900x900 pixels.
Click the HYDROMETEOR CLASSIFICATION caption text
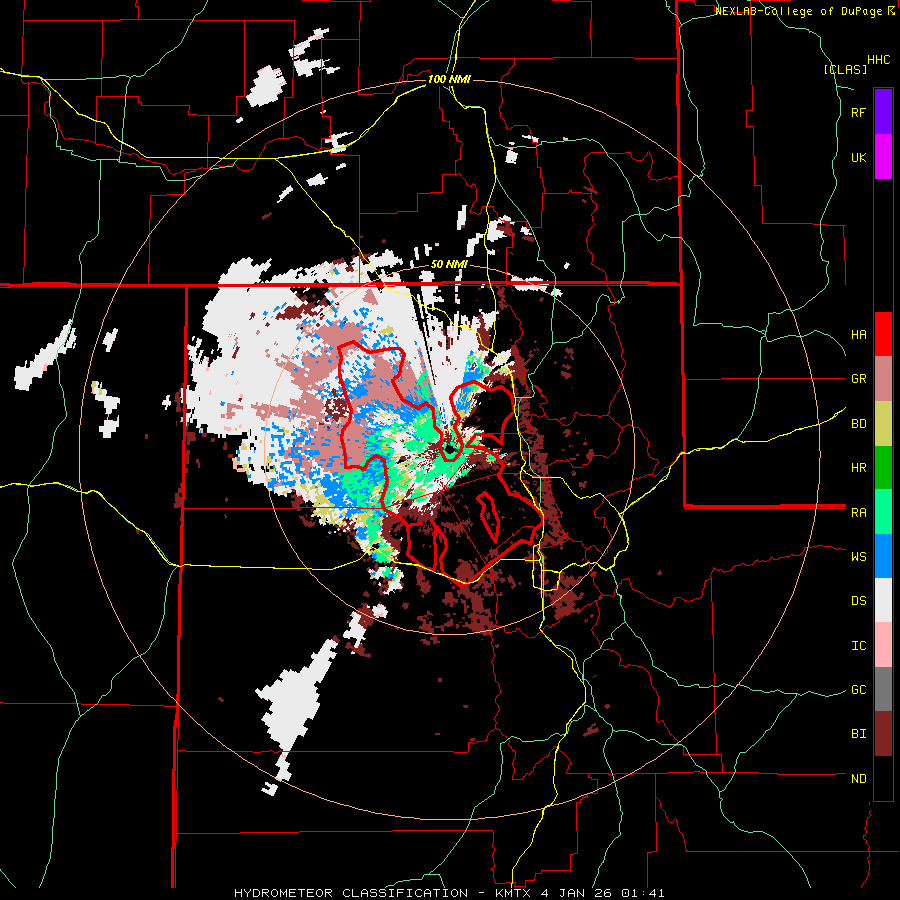[x=351, y=893]
